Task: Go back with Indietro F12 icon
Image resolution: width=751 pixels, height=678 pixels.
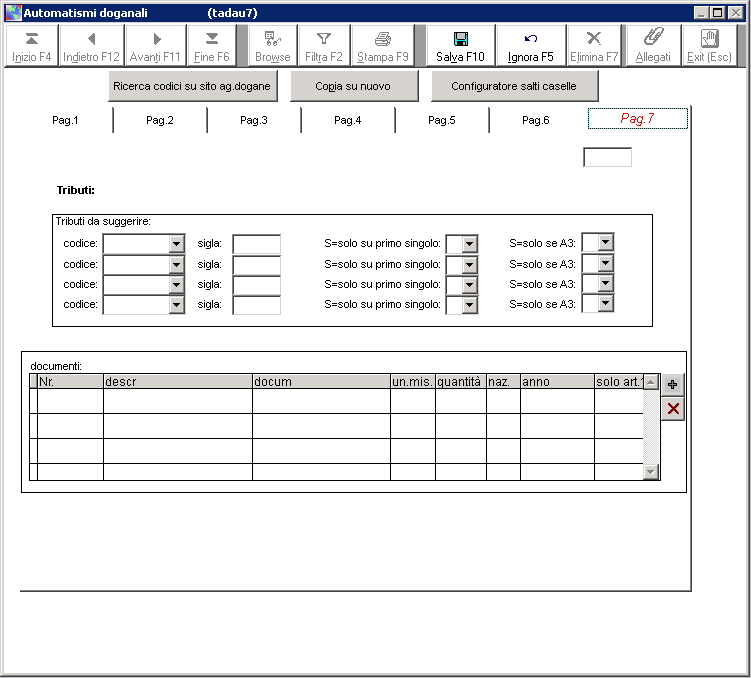Action: 91,39
